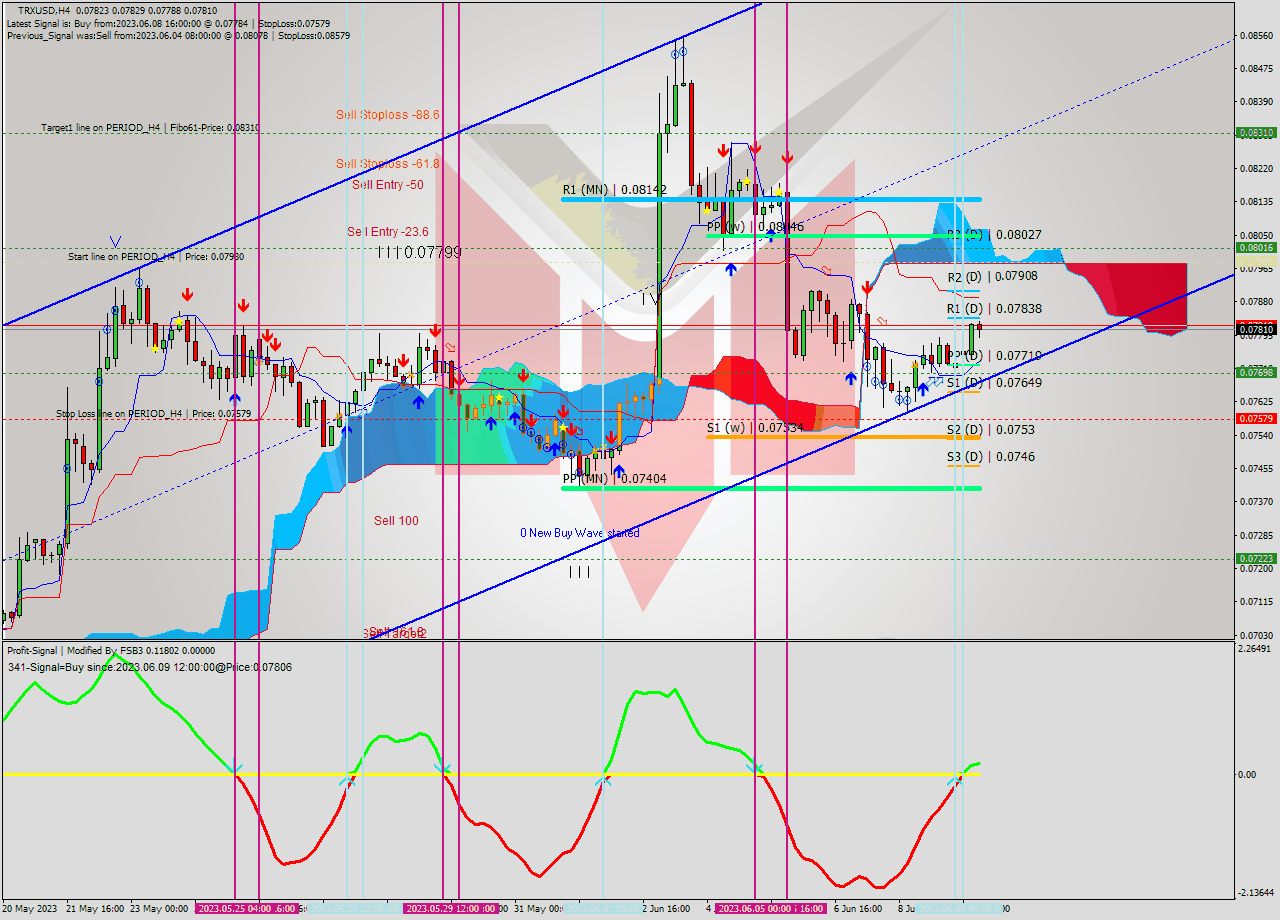Screen dimensions: 1280x920
Task: Click the 'Sell Entry -23.6' label
Action: (x=388, y=232)
